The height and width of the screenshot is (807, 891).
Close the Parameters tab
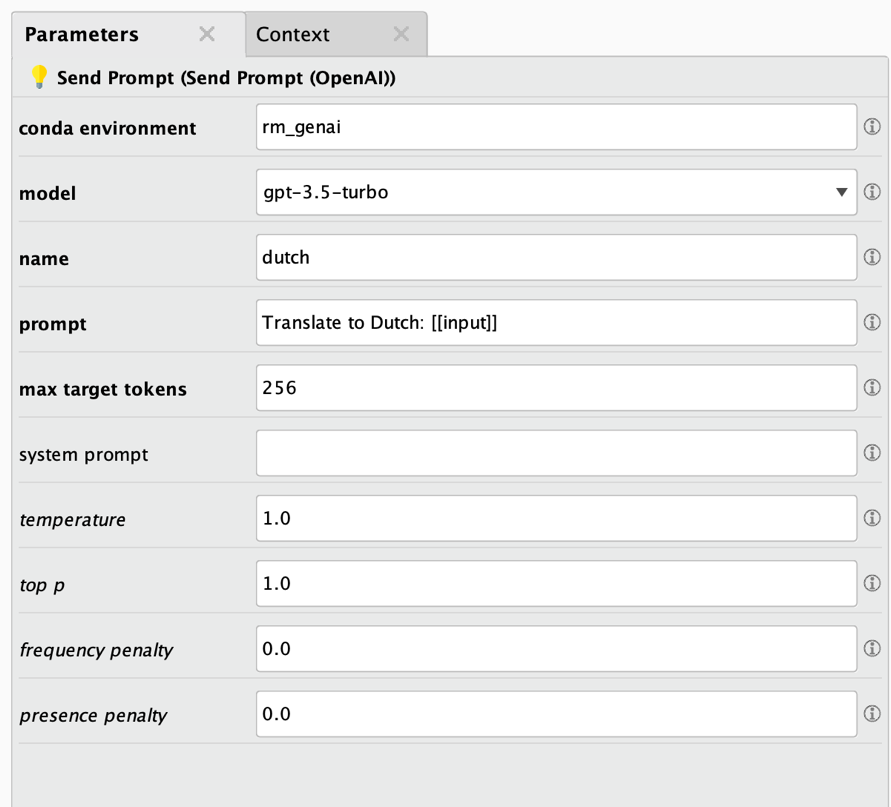point(207,34)
